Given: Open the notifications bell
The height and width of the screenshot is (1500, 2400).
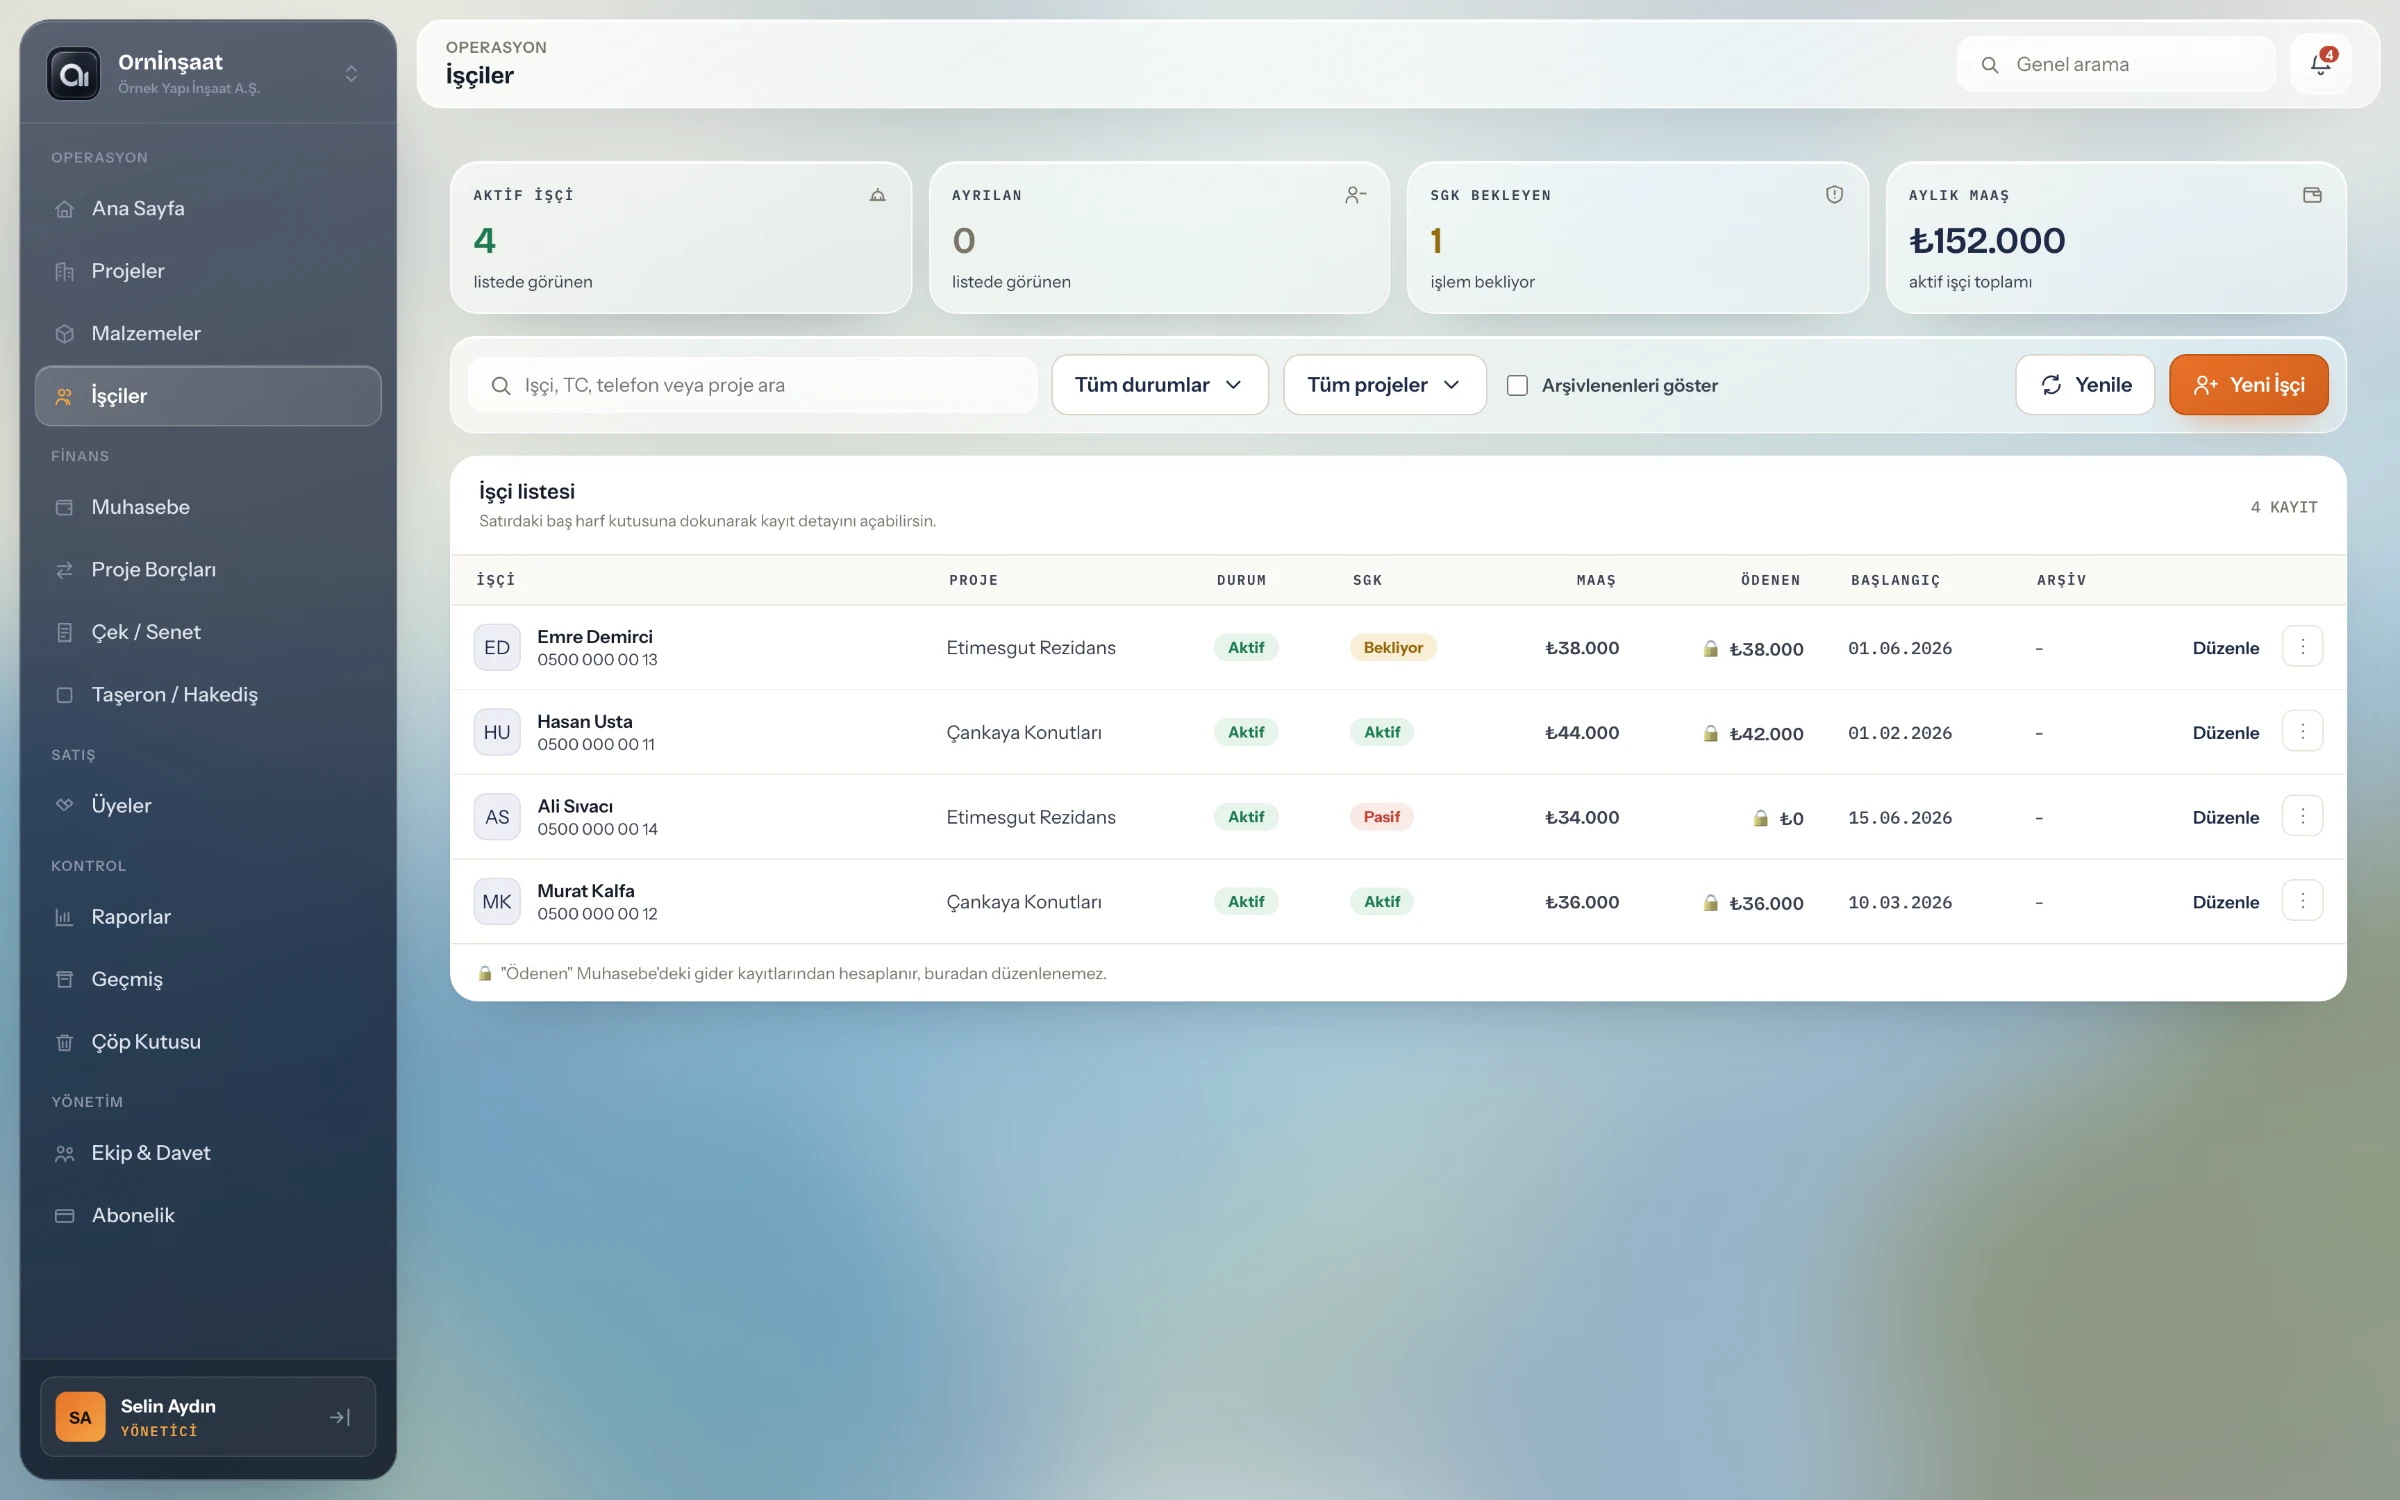Looking at the screenshot, I should click(x=2320, y=64).
